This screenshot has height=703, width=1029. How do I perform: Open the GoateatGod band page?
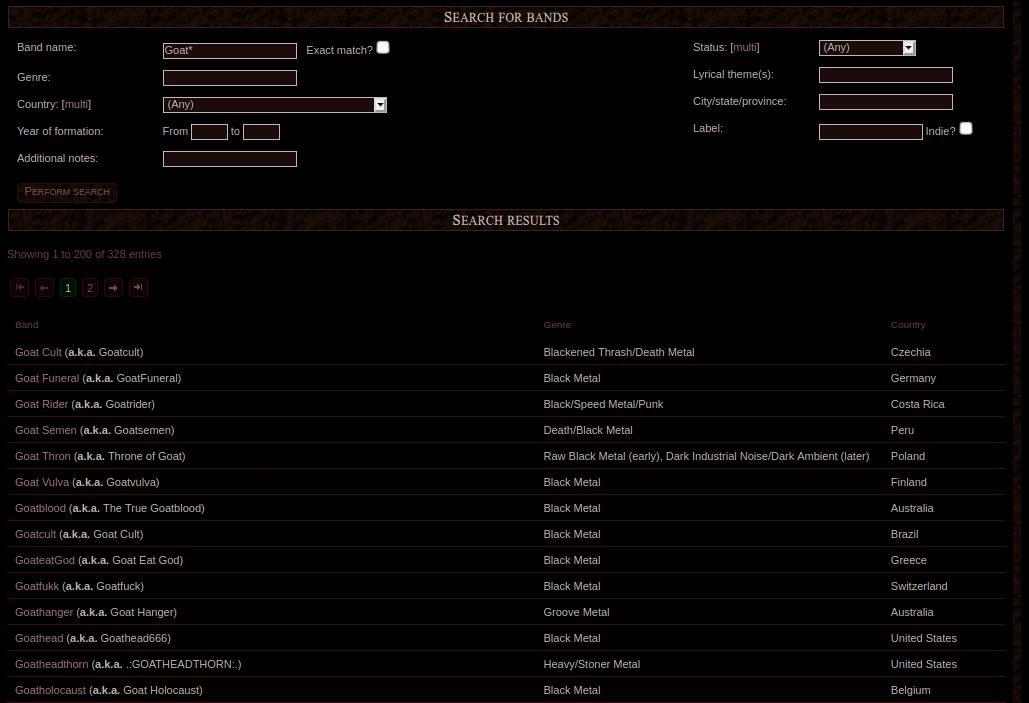[45, 561]
